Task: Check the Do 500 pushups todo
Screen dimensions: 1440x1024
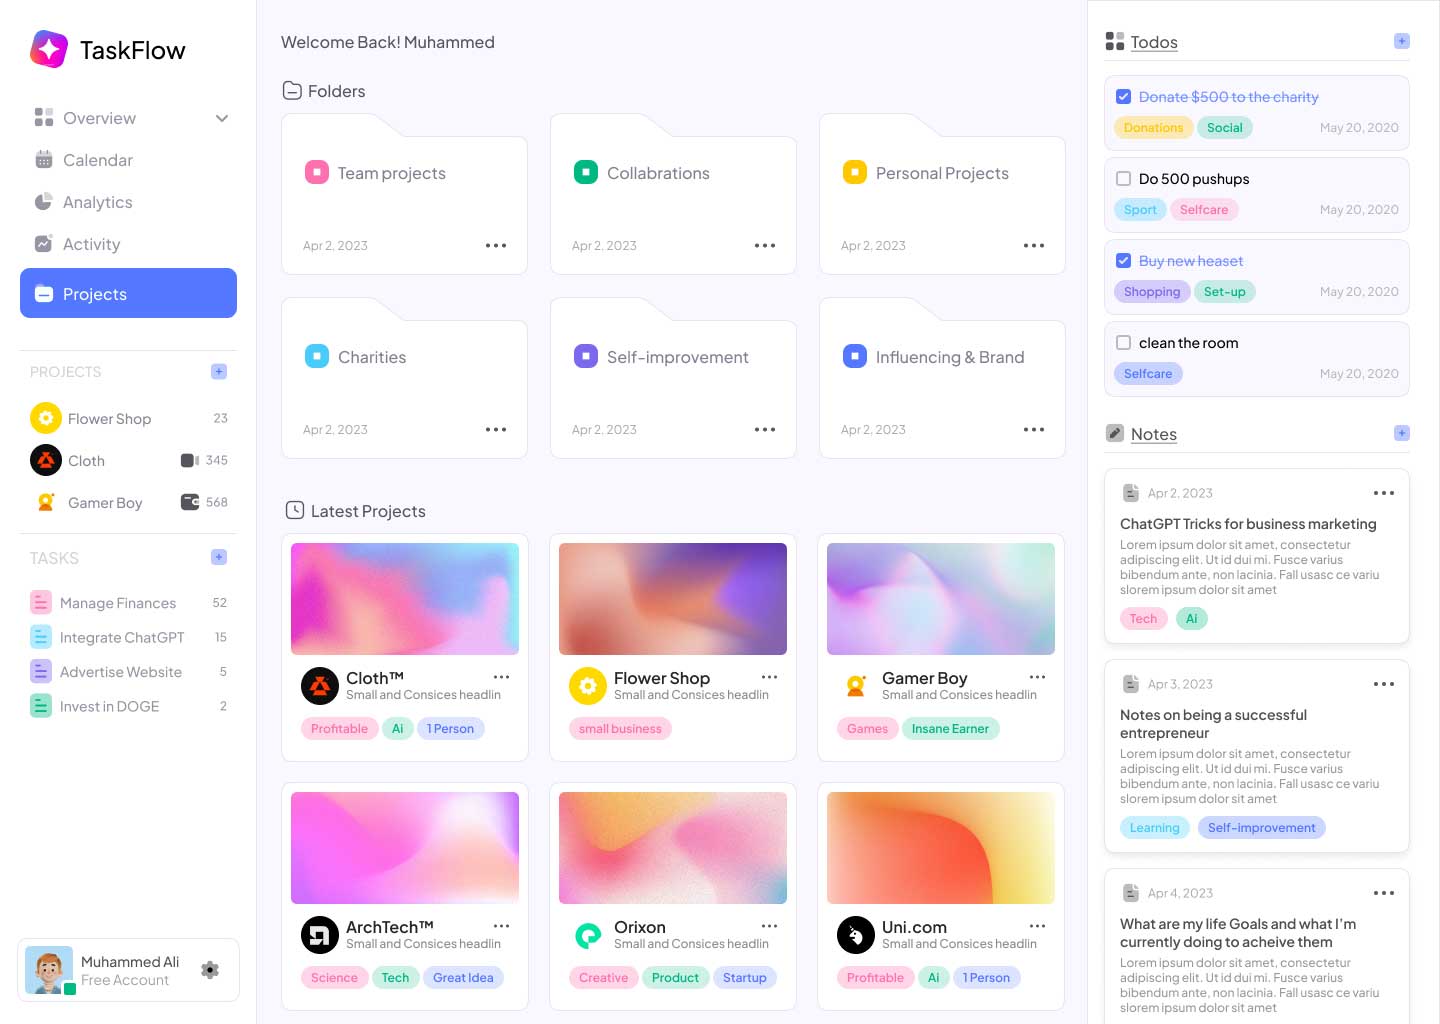Action: pos(1123,179)
